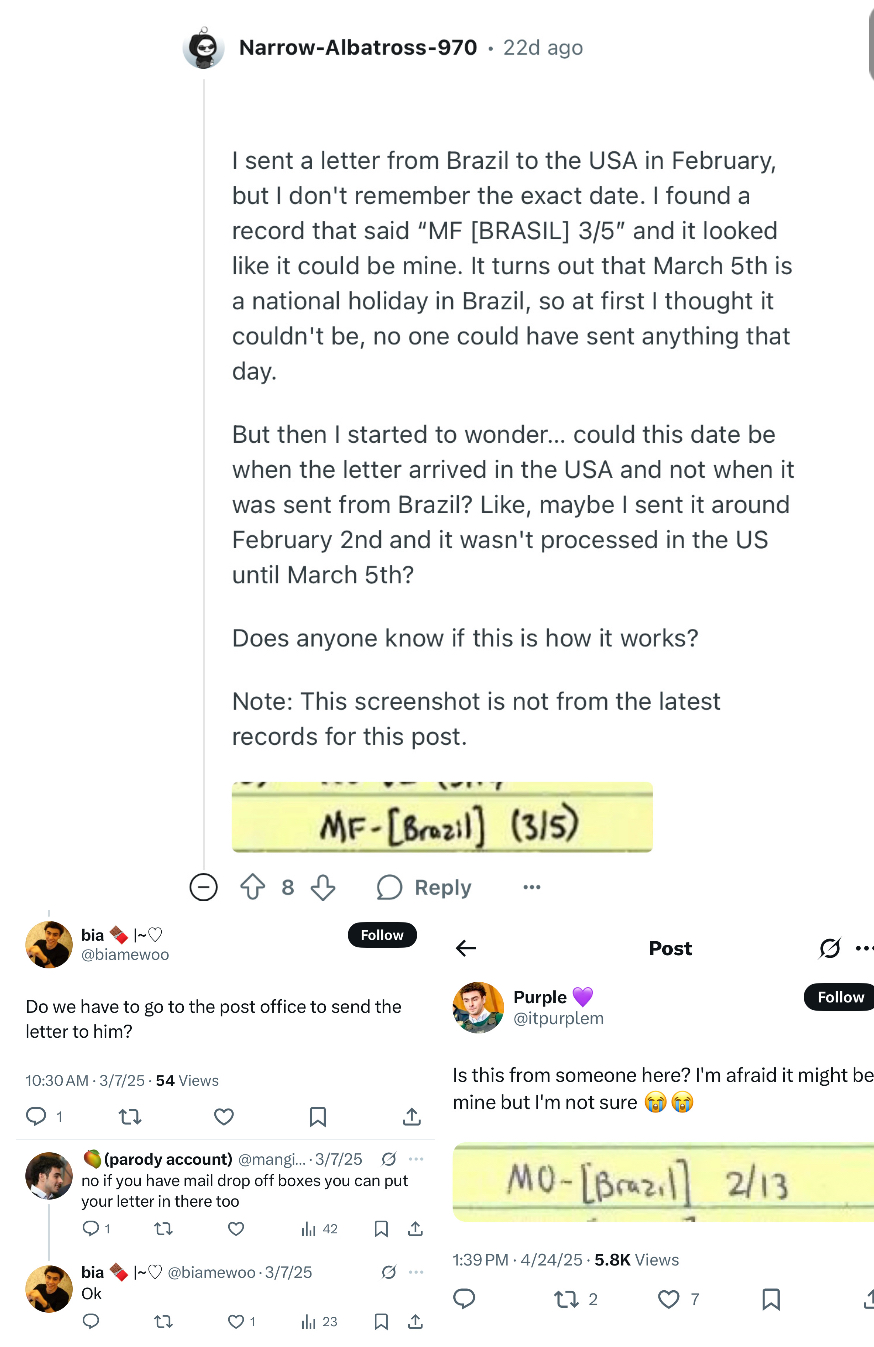Screen dimensions: 874x1347
Task: Retweet bia's main post-office tweet
Action: [130, 1116]
